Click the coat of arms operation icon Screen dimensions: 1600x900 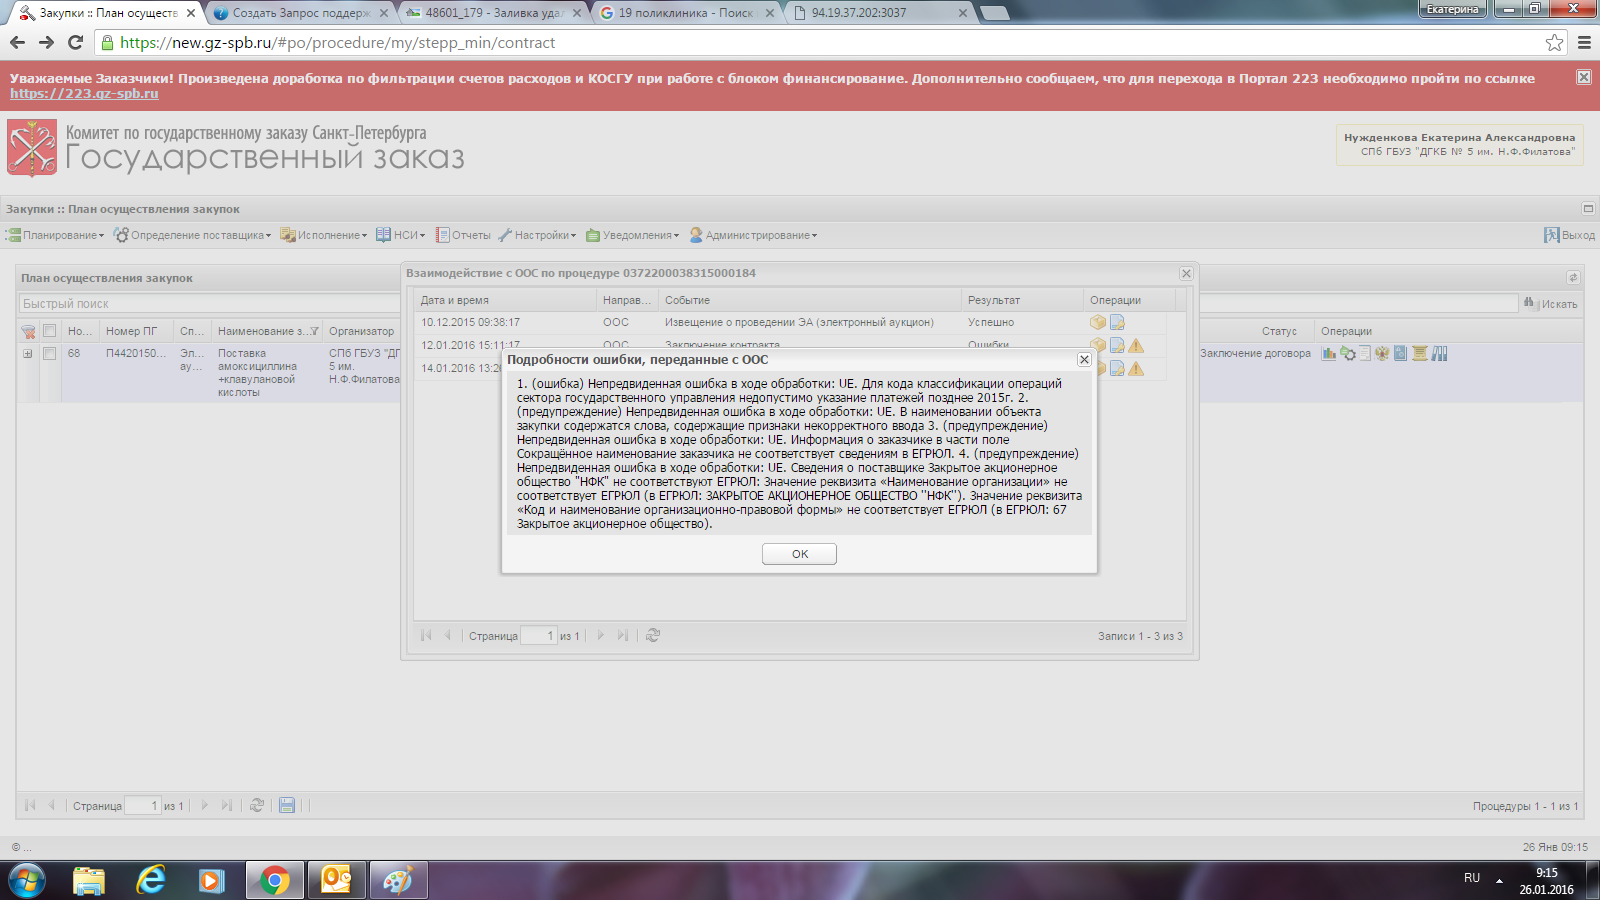pos(1382,353)
